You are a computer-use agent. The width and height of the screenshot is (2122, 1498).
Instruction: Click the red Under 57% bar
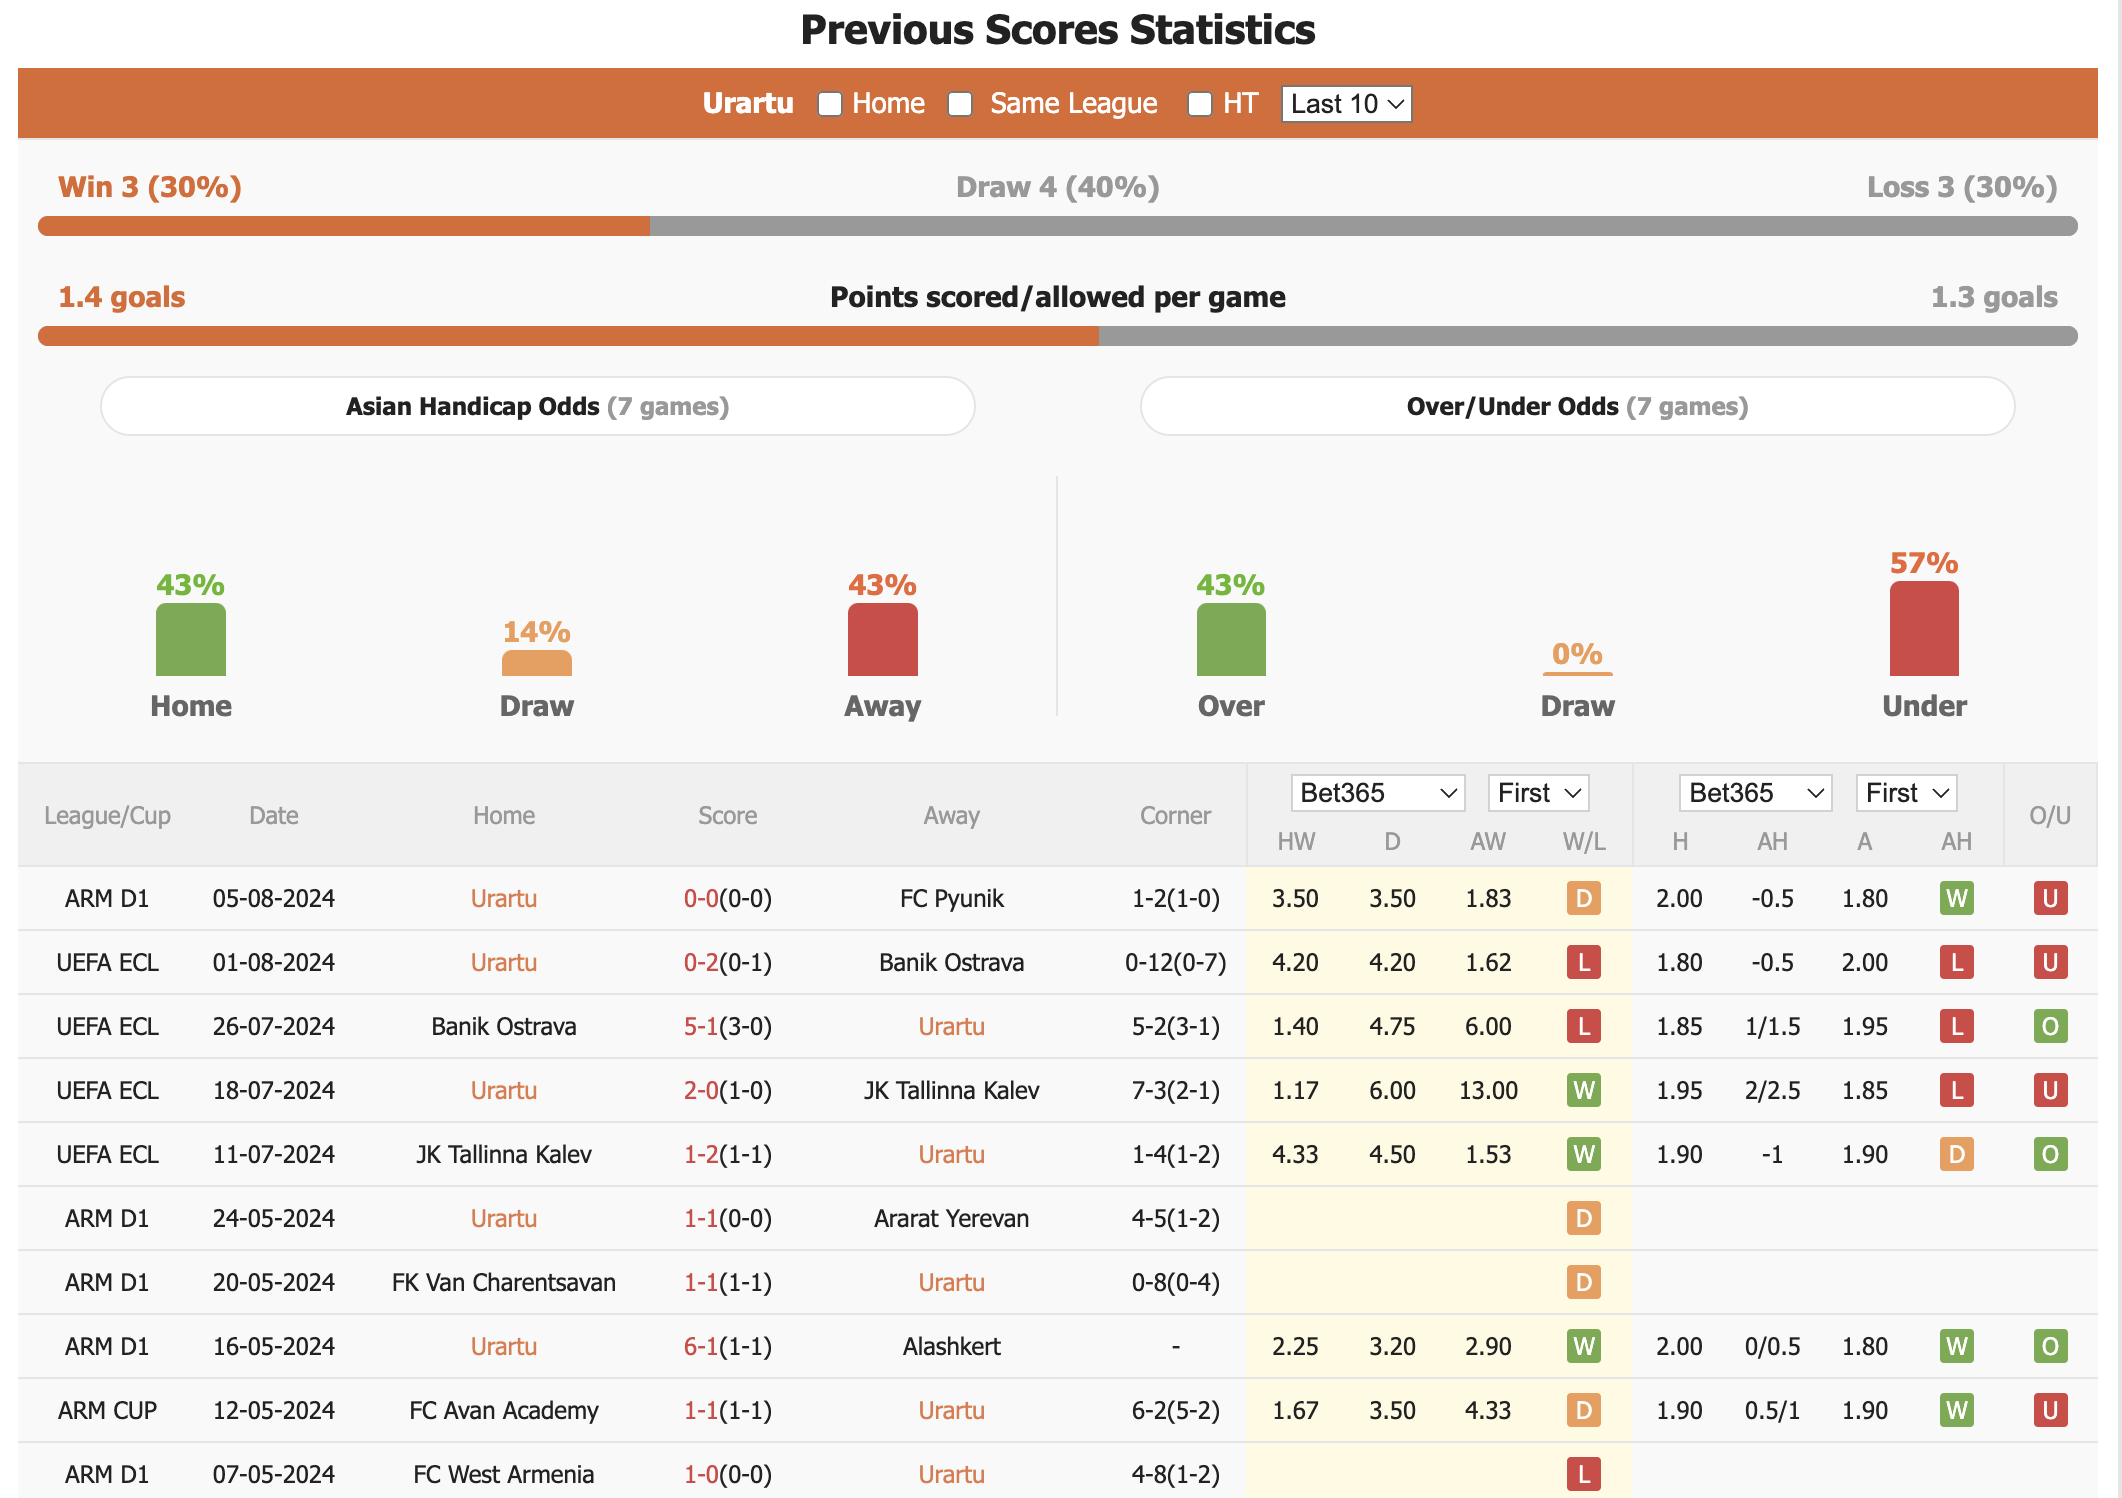tap(1924, 629)
